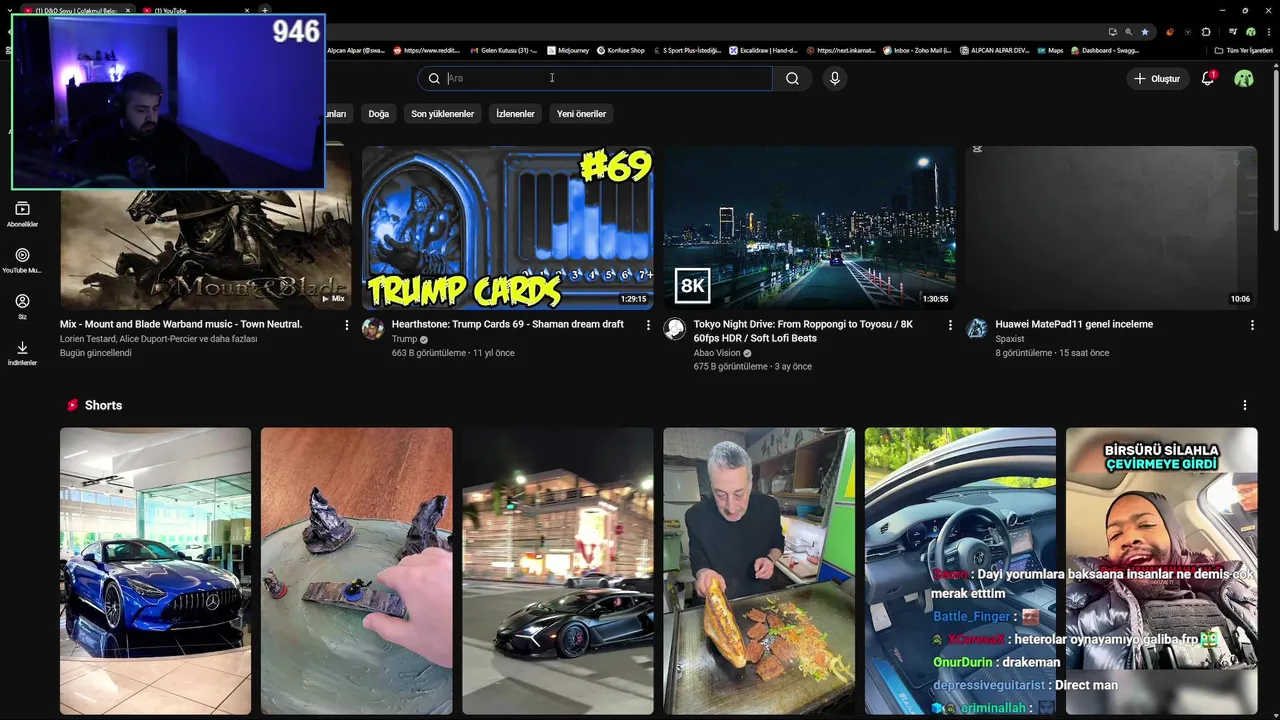
Task: Open the man grilling kebab Short
Action: (759, 571)
